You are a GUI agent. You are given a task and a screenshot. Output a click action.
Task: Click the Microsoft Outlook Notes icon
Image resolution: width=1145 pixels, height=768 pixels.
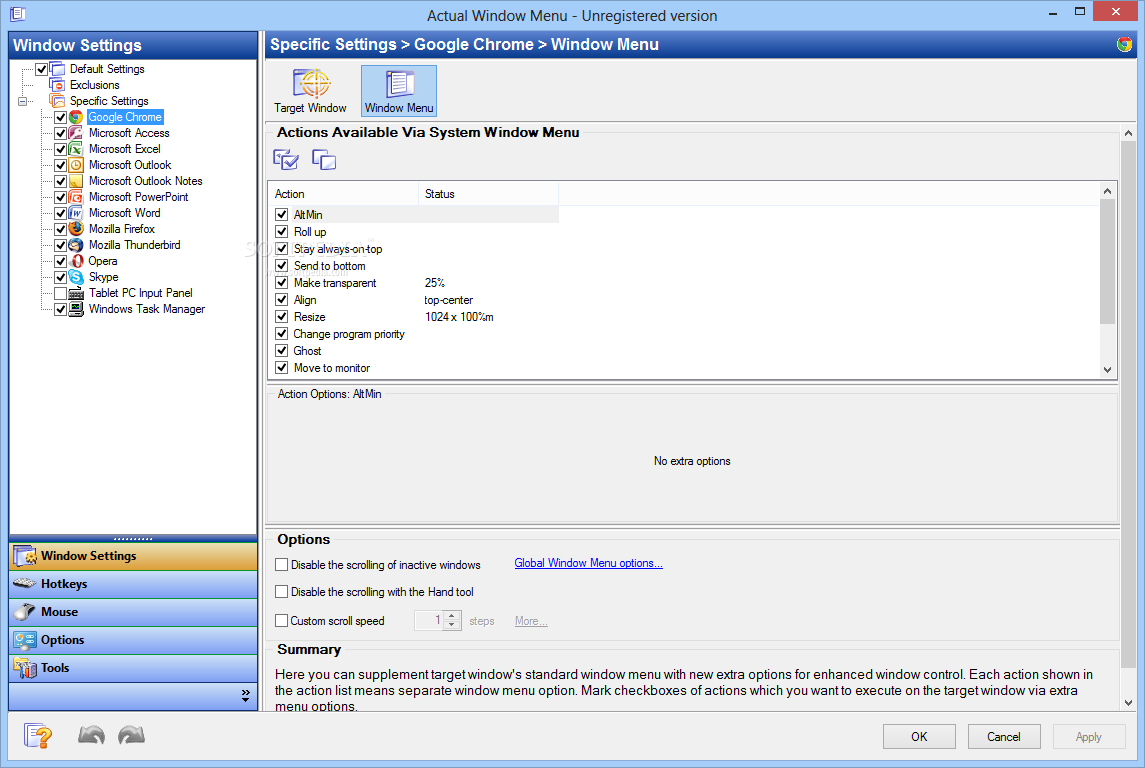click(x=76, y=181)
